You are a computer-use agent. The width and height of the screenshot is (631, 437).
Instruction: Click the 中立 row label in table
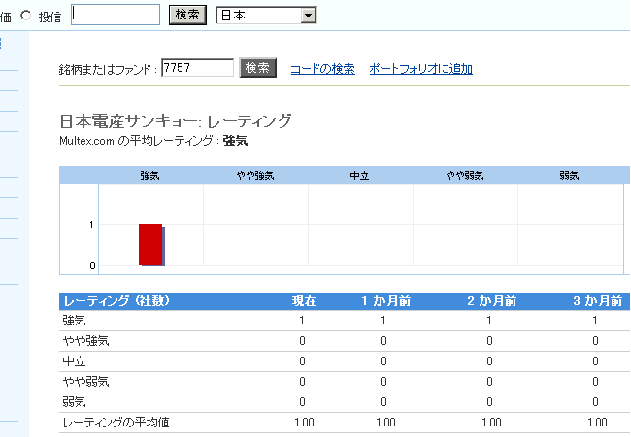[74, 361]
